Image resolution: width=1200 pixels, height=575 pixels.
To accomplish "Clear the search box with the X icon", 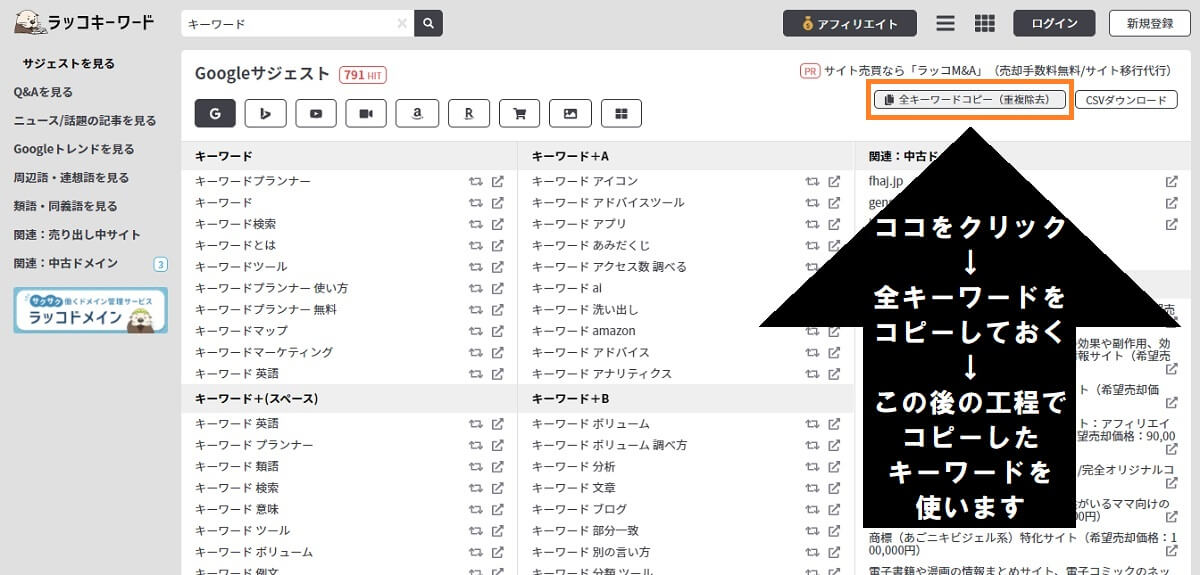I will click(402, 23).
